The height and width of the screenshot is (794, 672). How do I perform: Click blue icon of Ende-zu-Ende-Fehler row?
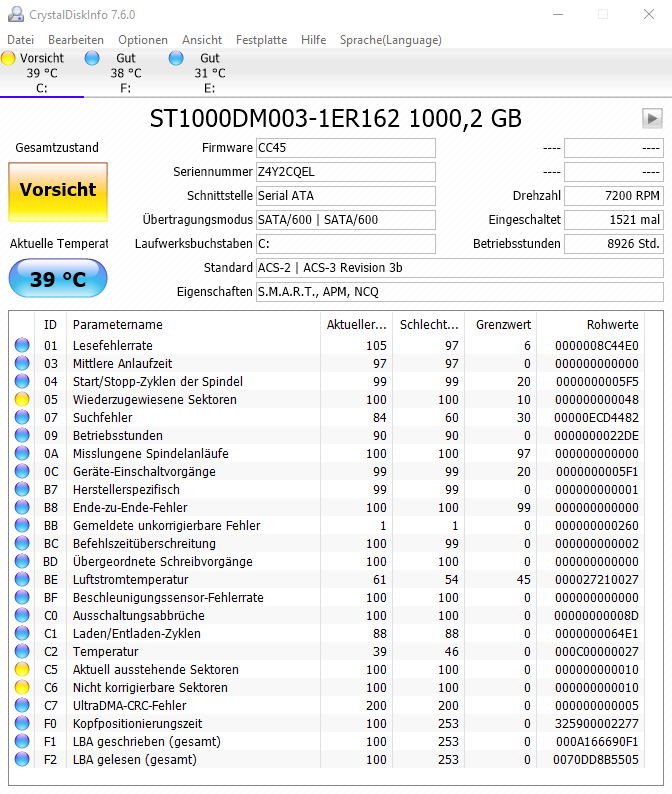pyautogui.click(x=22, y=507)
